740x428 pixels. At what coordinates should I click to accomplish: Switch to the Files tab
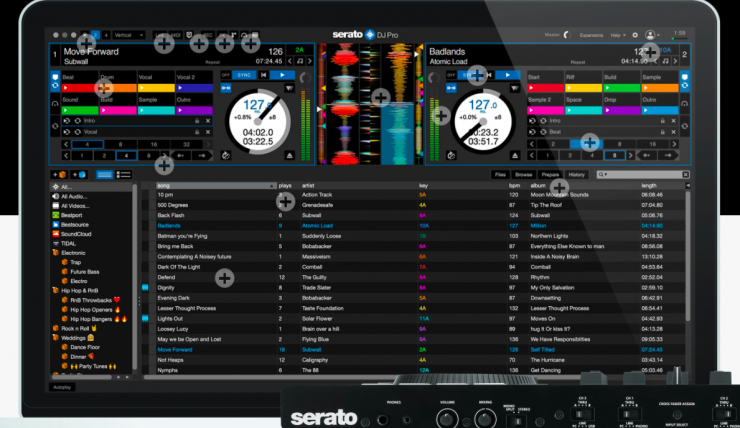pos(500,175)
